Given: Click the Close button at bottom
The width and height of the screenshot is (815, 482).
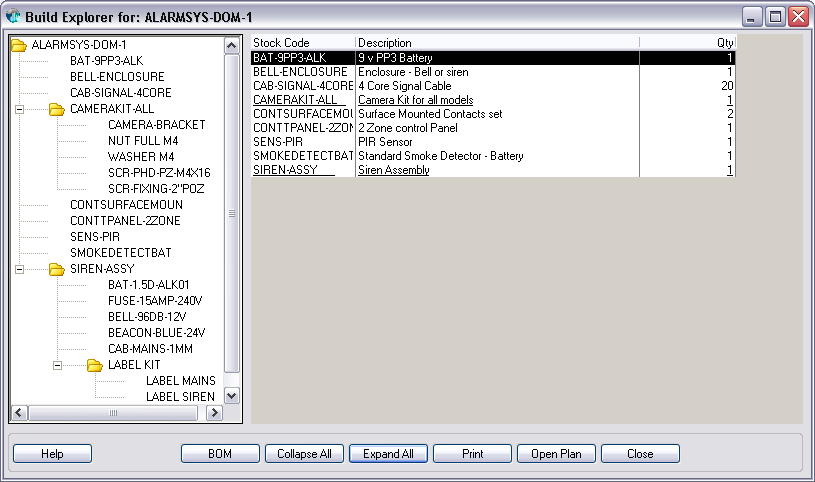Looking at the screenshot, I should click(640, 454).
